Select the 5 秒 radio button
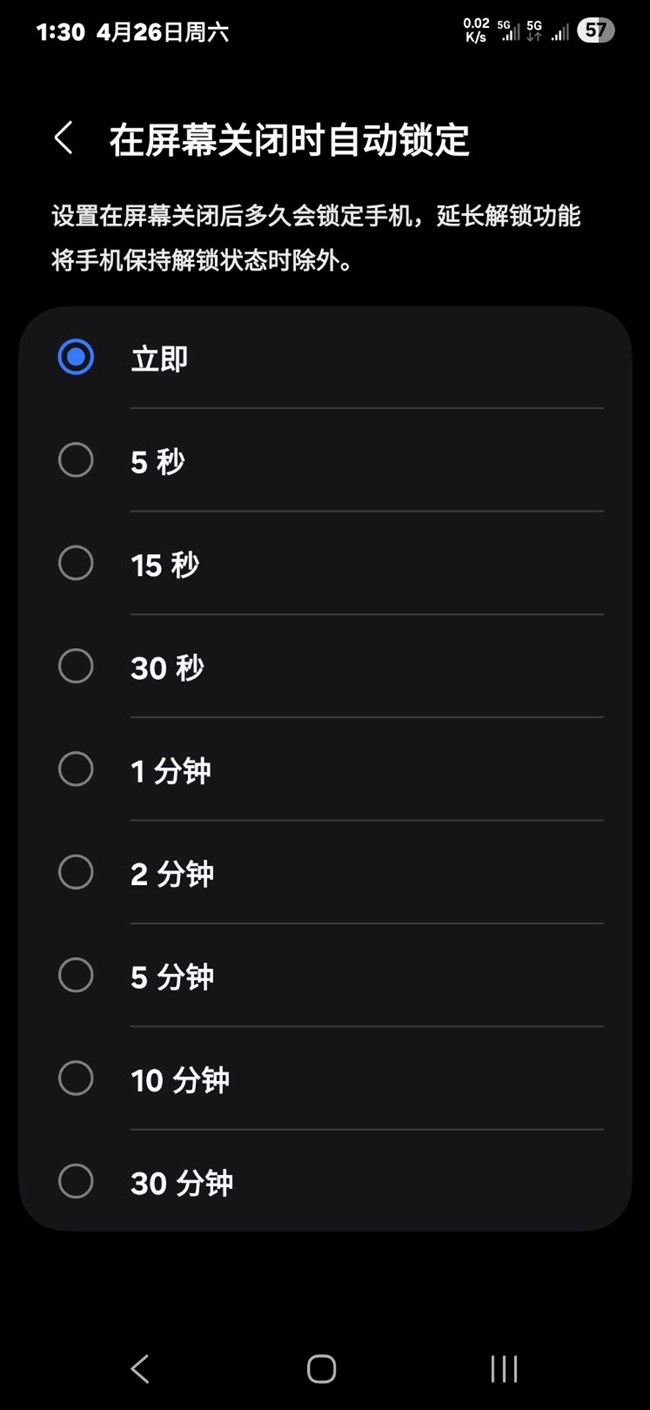Viewport: 650px width, 1410px height. 76,461
